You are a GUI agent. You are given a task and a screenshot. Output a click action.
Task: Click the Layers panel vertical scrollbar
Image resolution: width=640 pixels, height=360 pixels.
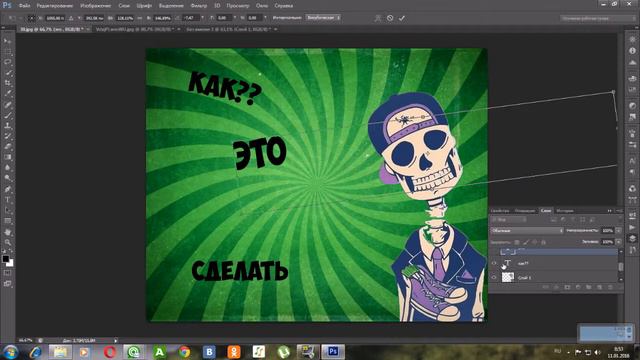pos(621,267)
